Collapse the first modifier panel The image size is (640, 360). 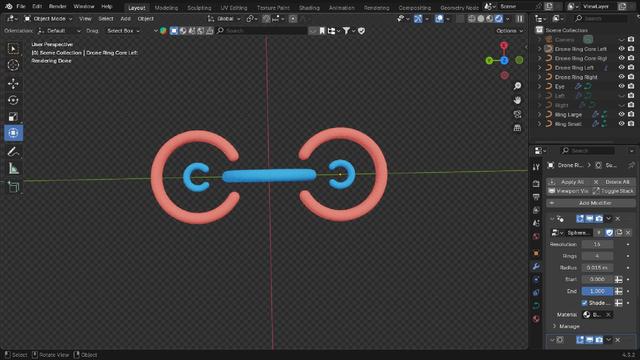pyautogui.click(x=552, y=219)
